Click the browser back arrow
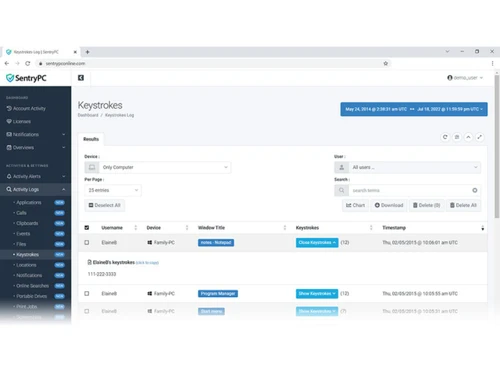 coord(7,63)
